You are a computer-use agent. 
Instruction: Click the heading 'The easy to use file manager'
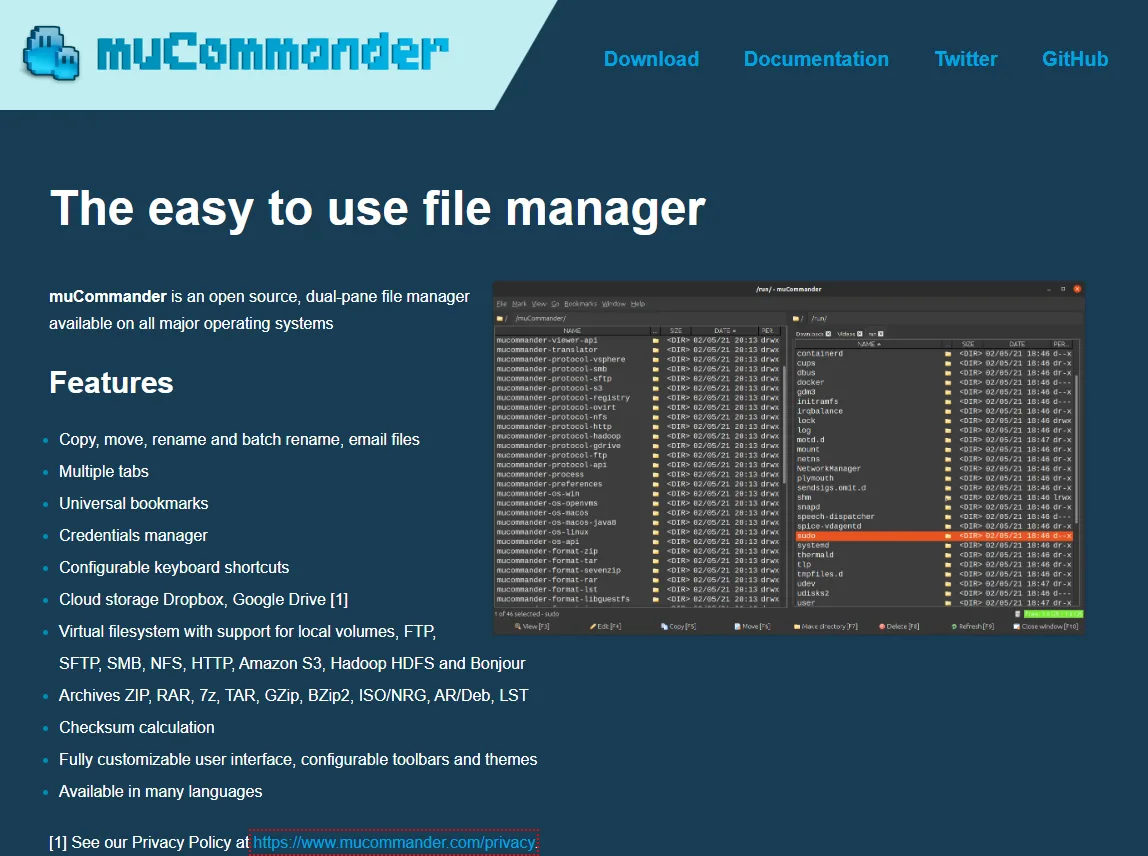pyautogui.click(x=377, y=209)
